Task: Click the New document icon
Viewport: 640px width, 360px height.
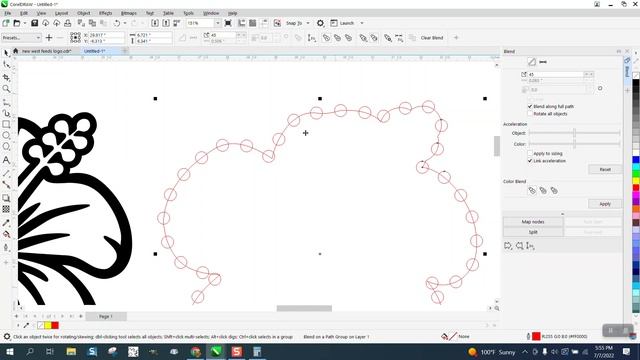Action: [6, 23]
